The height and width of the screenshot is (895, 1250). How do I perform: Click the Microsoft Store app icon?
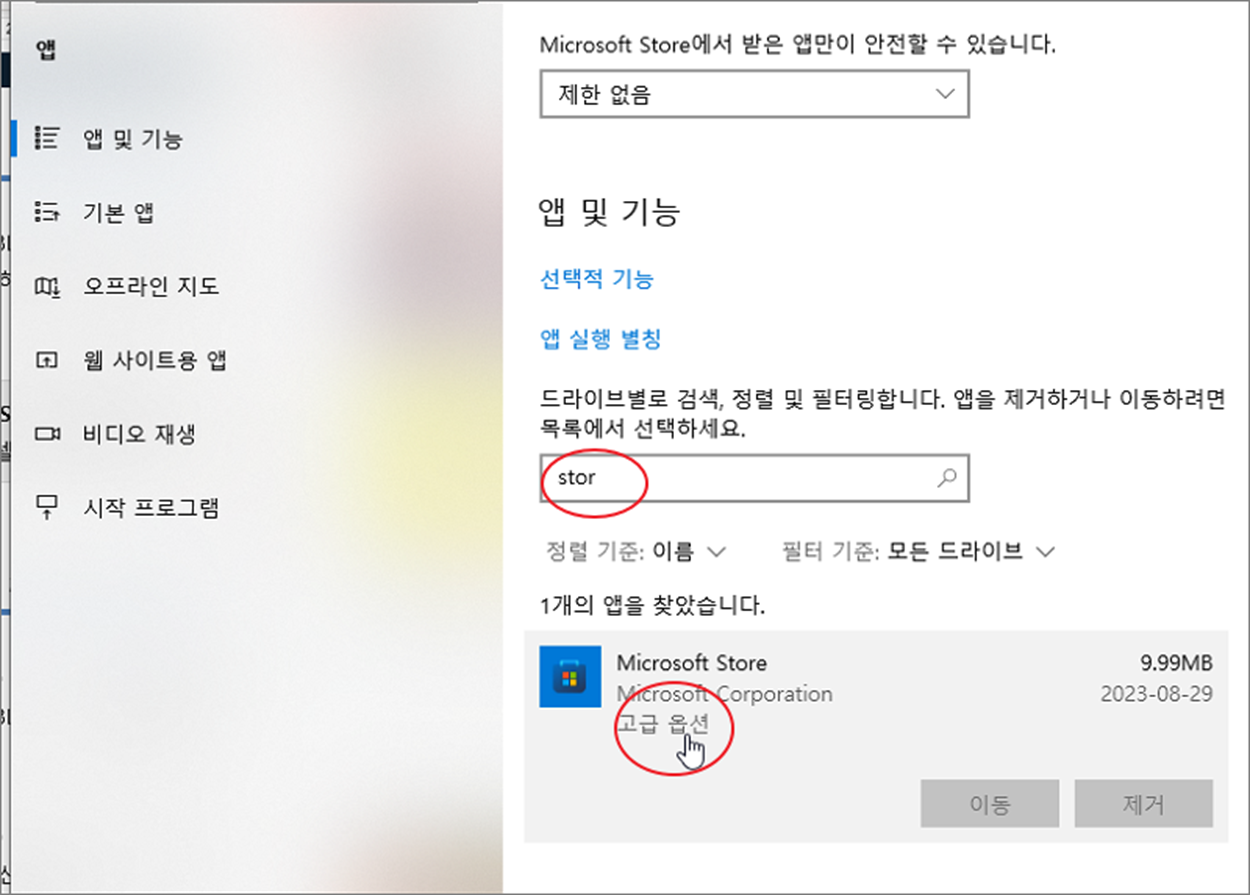click(x=570, y=677)
